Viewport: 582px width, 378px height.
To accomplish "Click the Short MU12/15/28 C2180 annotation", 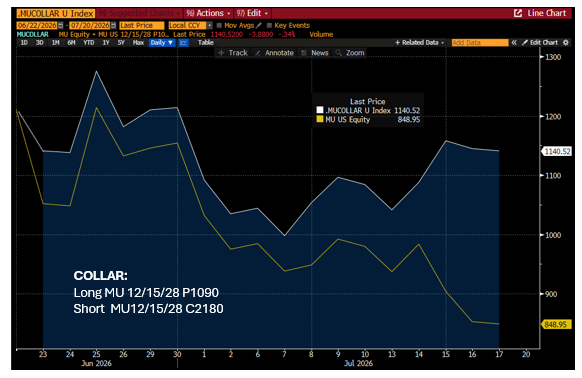I will [x=148, y=309].
